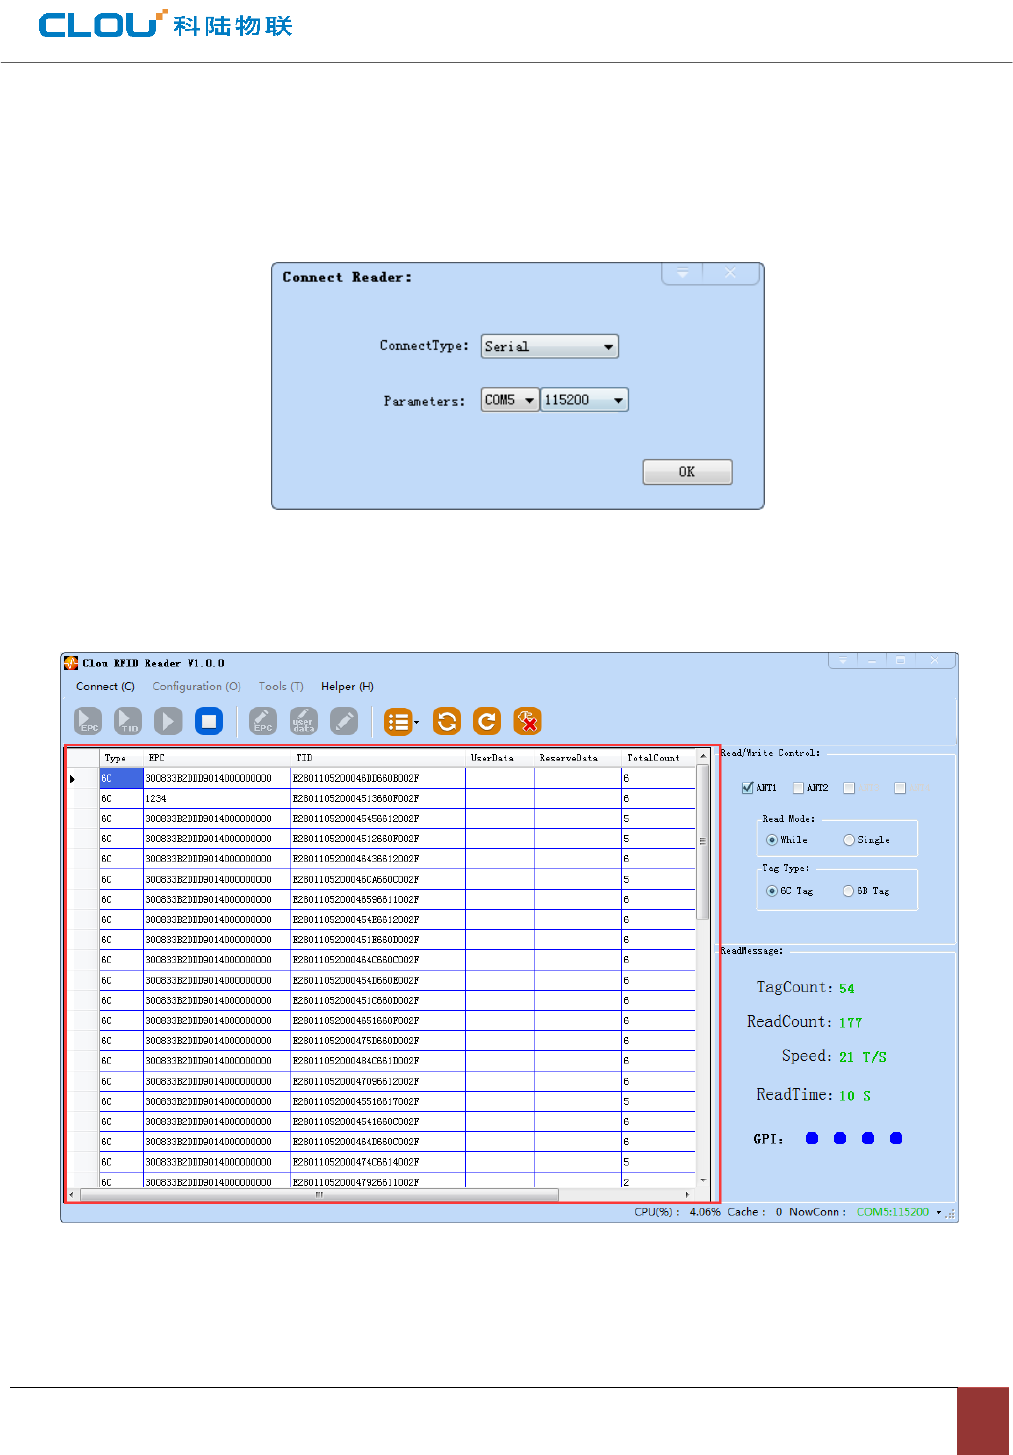This screenshot has width=1013, height=1455.
Task: Uncheck the ANT1 antenna checkbox
Action: [747, 788]
